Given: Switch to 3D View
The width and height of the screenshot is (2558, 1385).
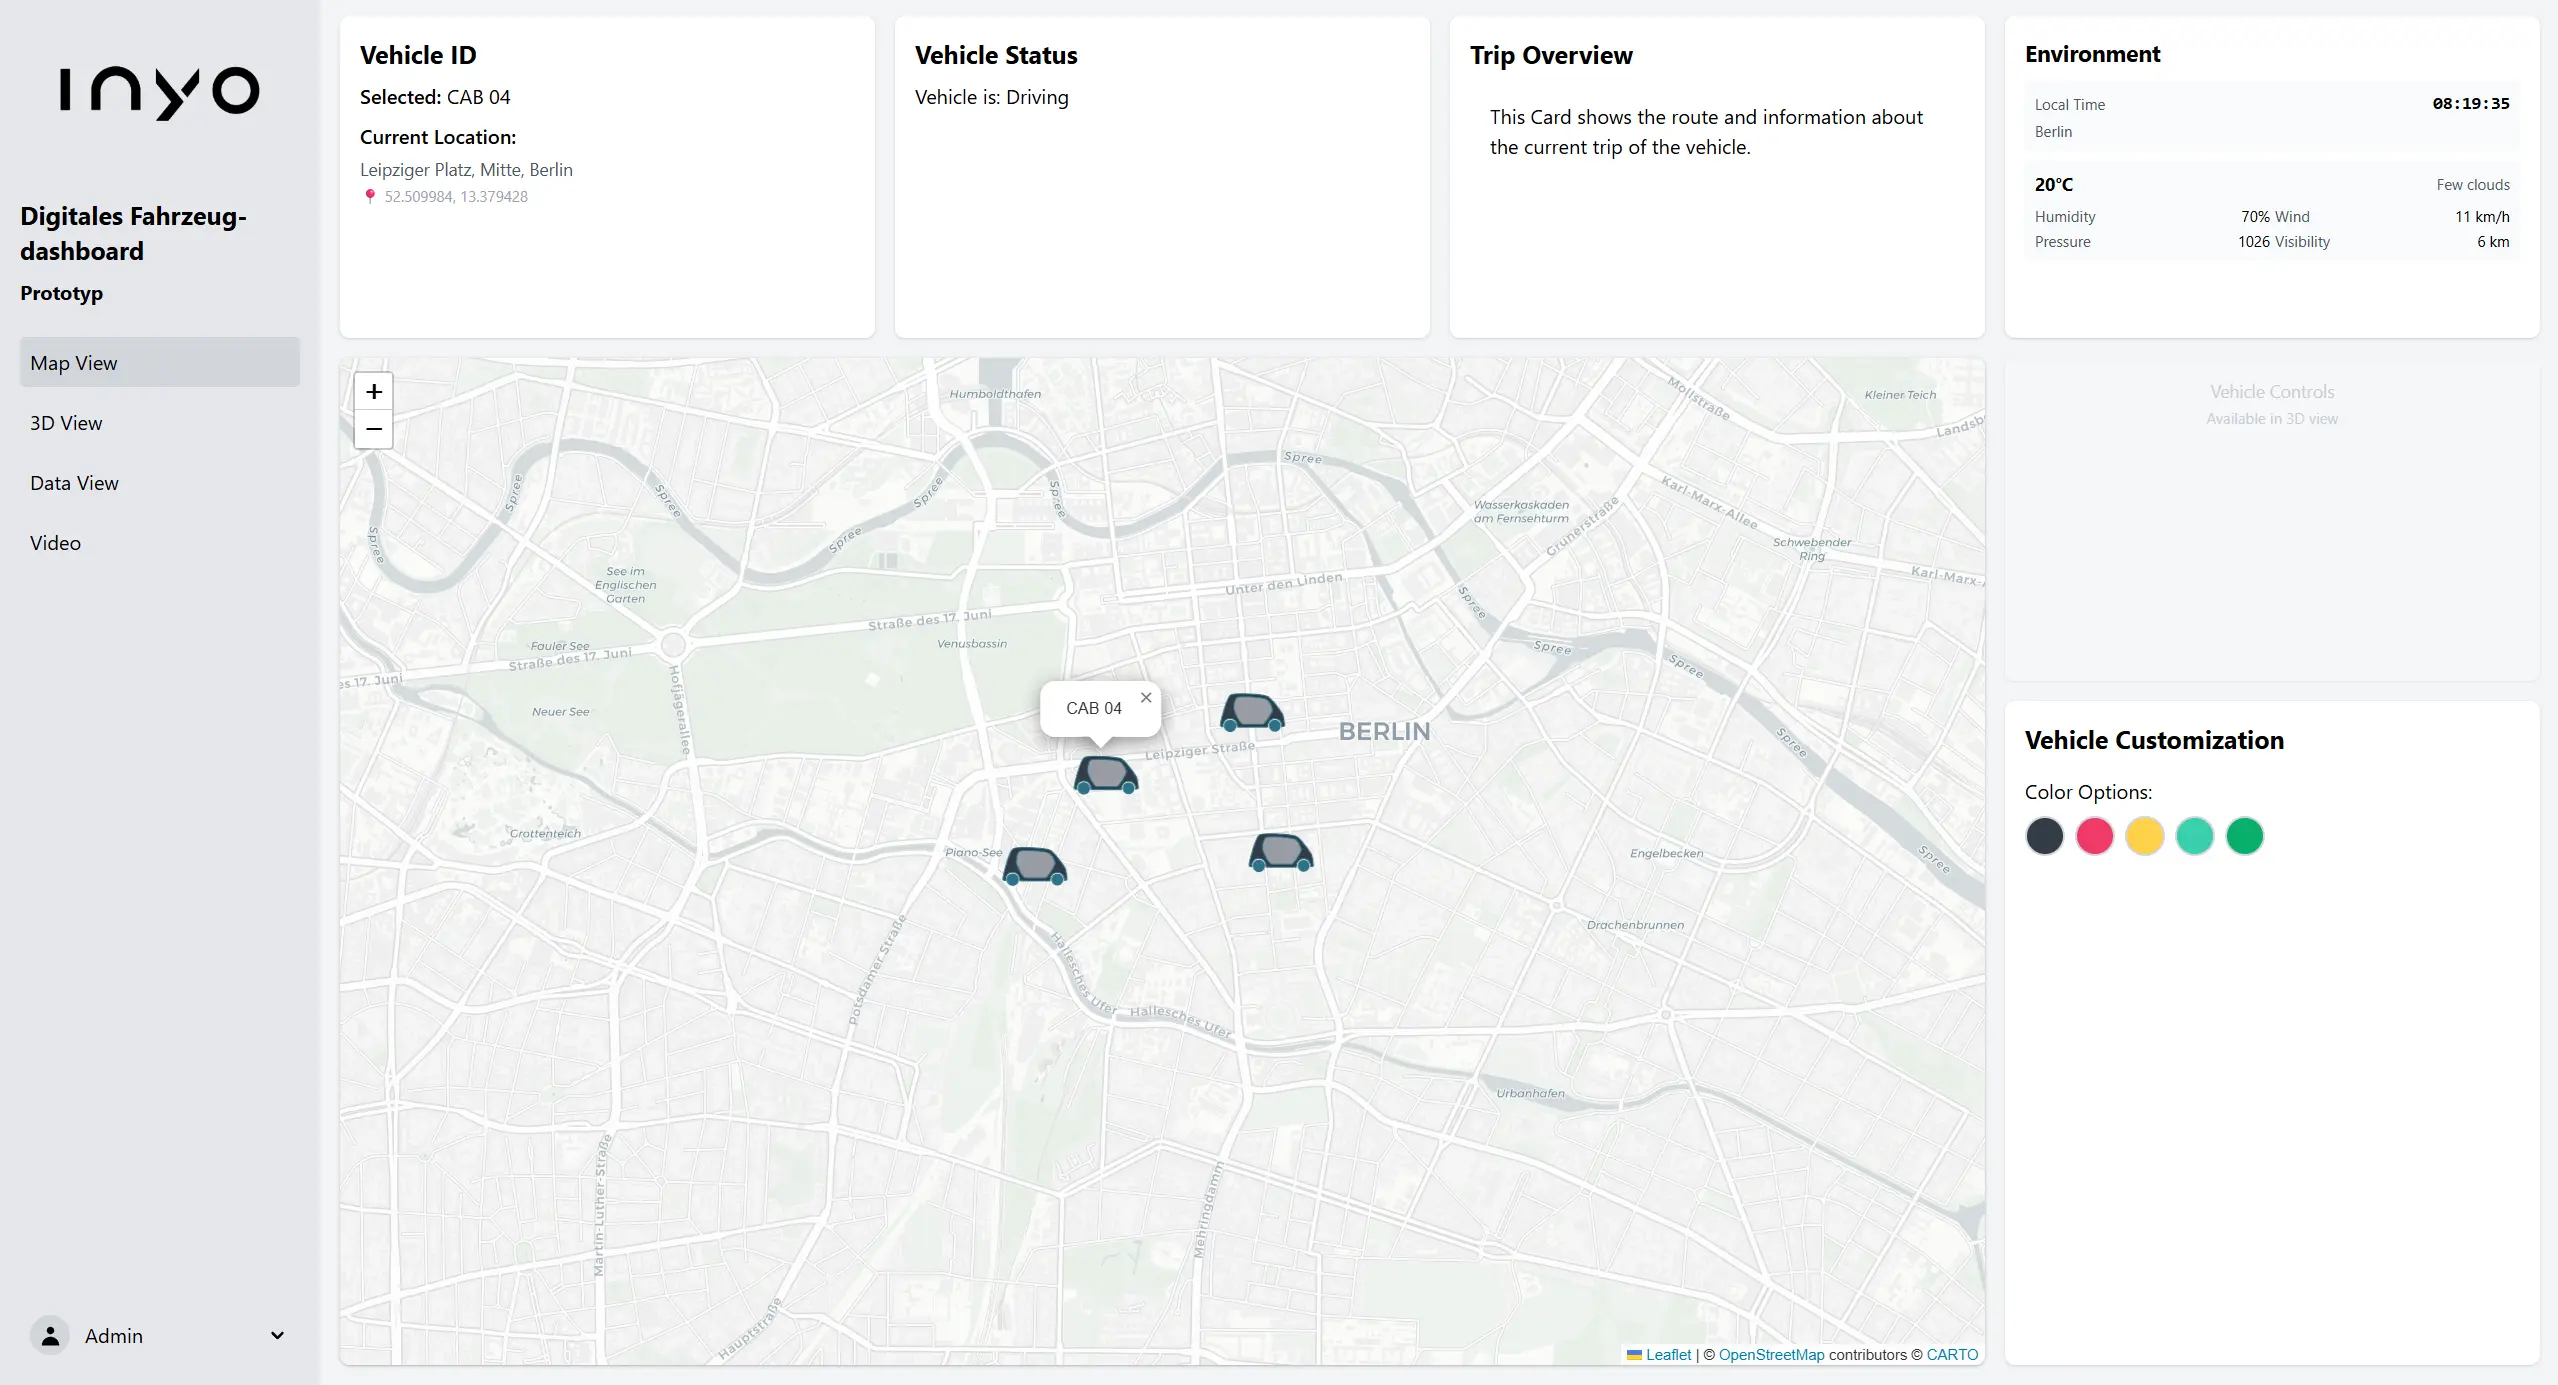Looking at the screenshot, I should point(160,423).
